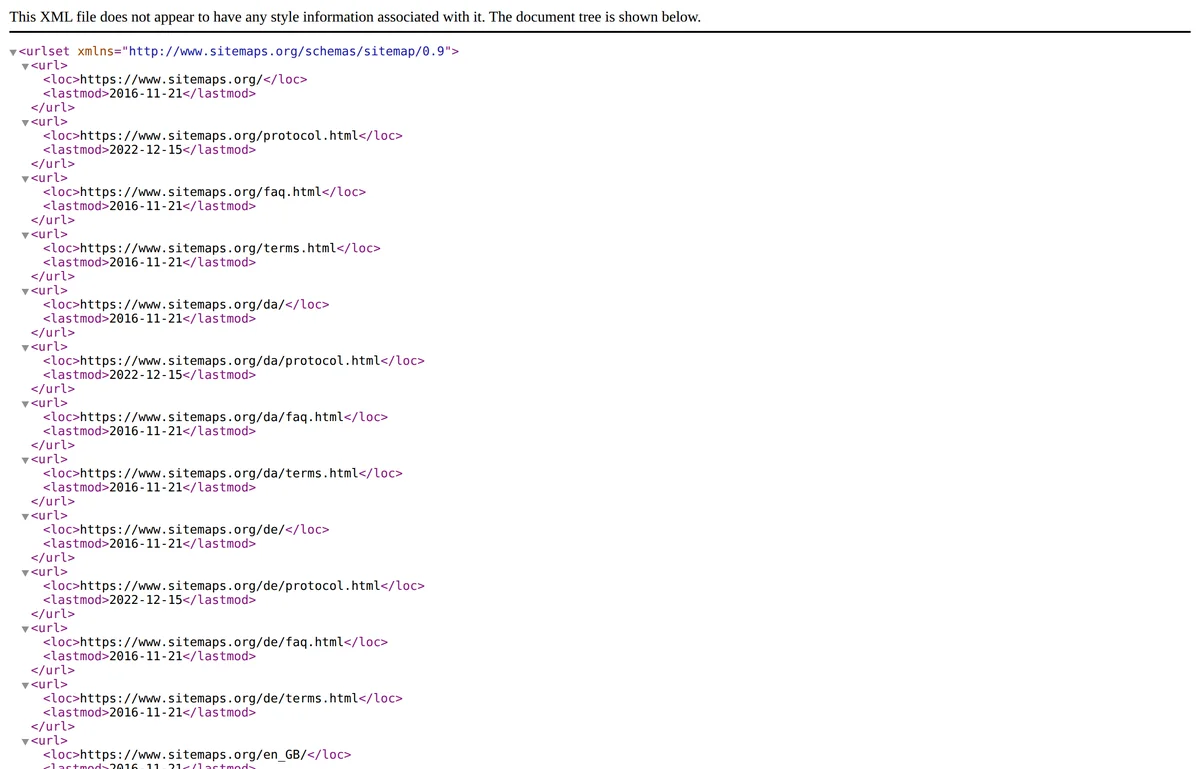The width and height of the screenshot is (1200, 769).
Task: Click loc text "https://www.sitemaps.org/de/"
Action: point(182,529)
